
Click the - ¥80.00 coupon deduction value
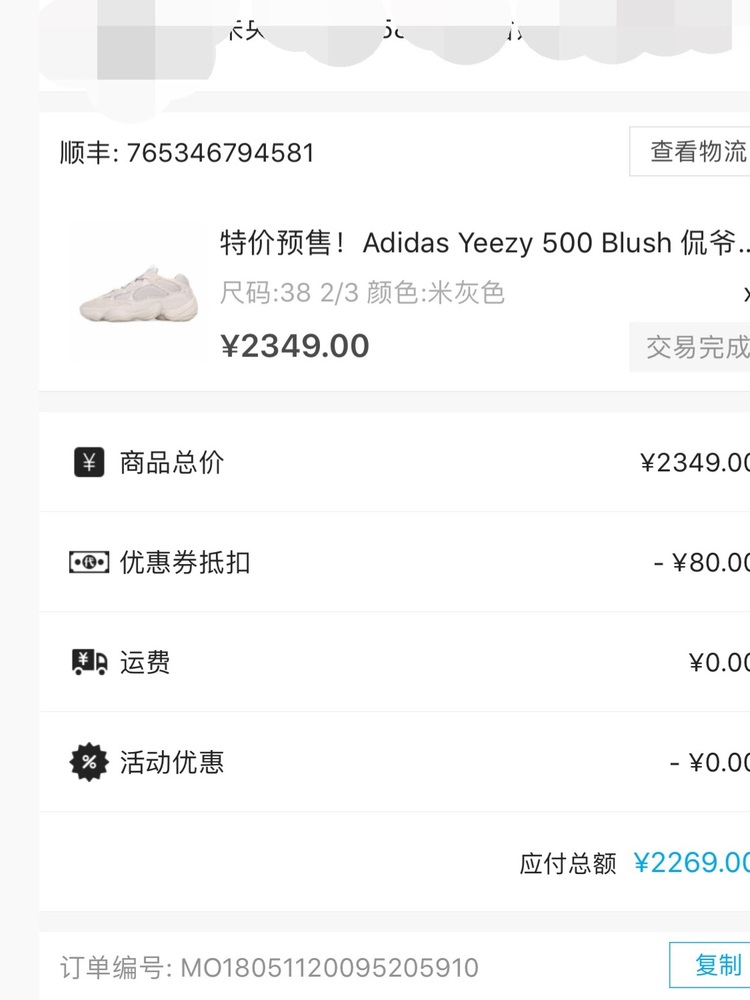[x=702, y=562]
